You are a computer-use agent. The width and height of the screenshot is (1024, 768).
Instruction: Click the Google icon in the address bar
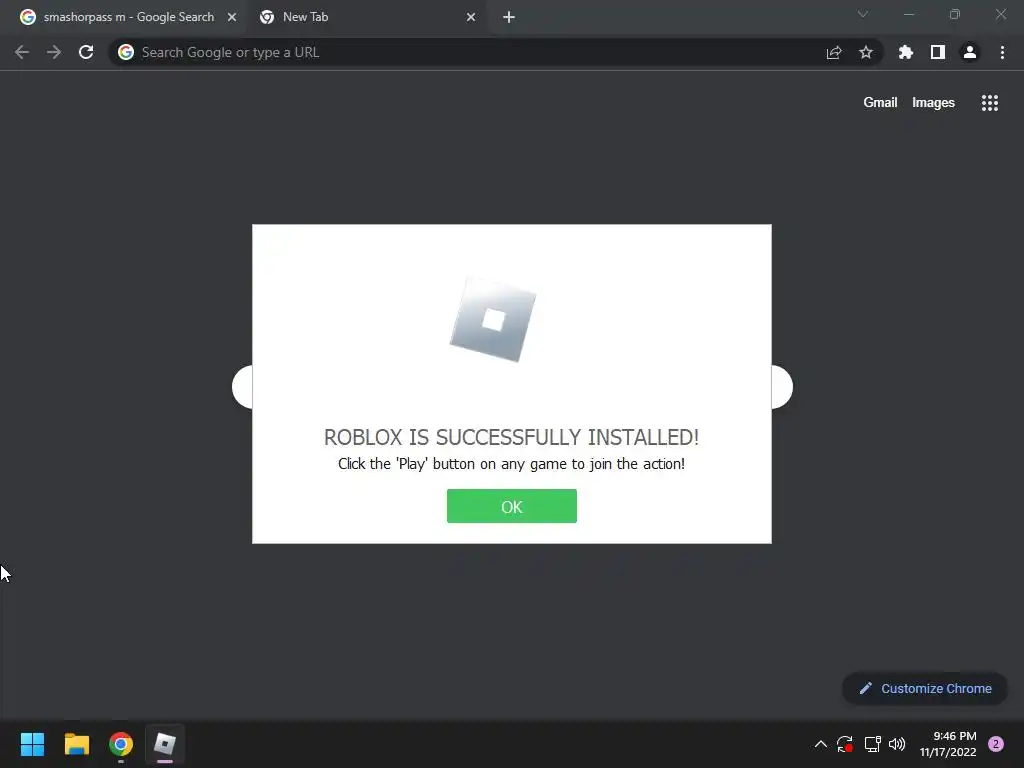coord(126,52)
